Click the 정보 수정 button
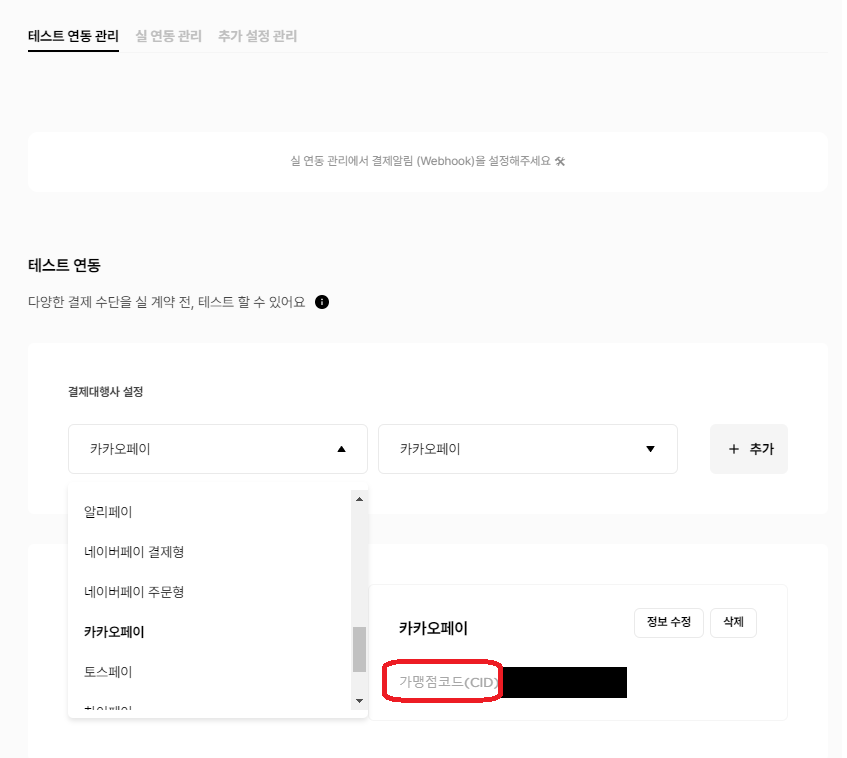Image resolution: width=847 pixels, height=758 pixels. [669, 622]
